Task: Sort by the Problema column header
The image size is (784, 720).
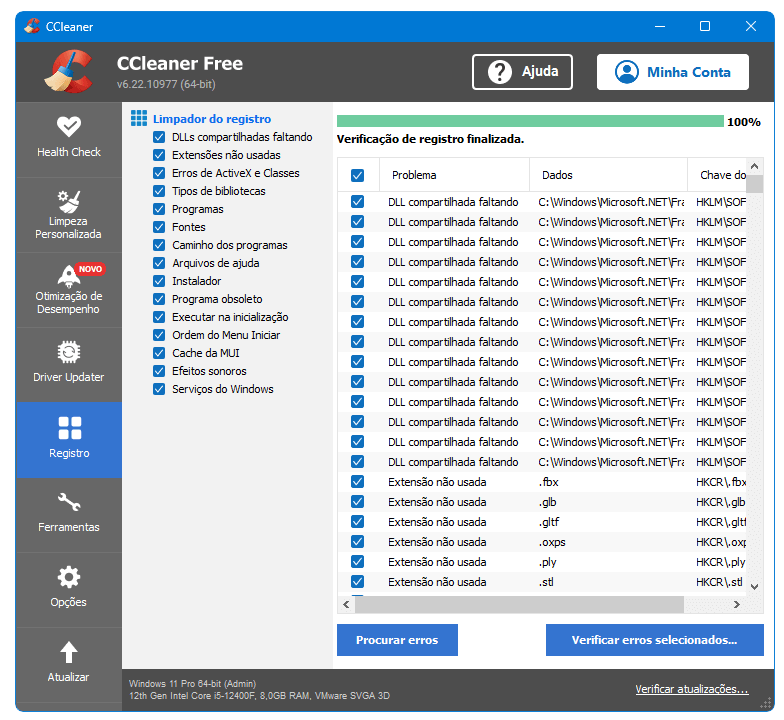Action: click(x=454, y=175)
